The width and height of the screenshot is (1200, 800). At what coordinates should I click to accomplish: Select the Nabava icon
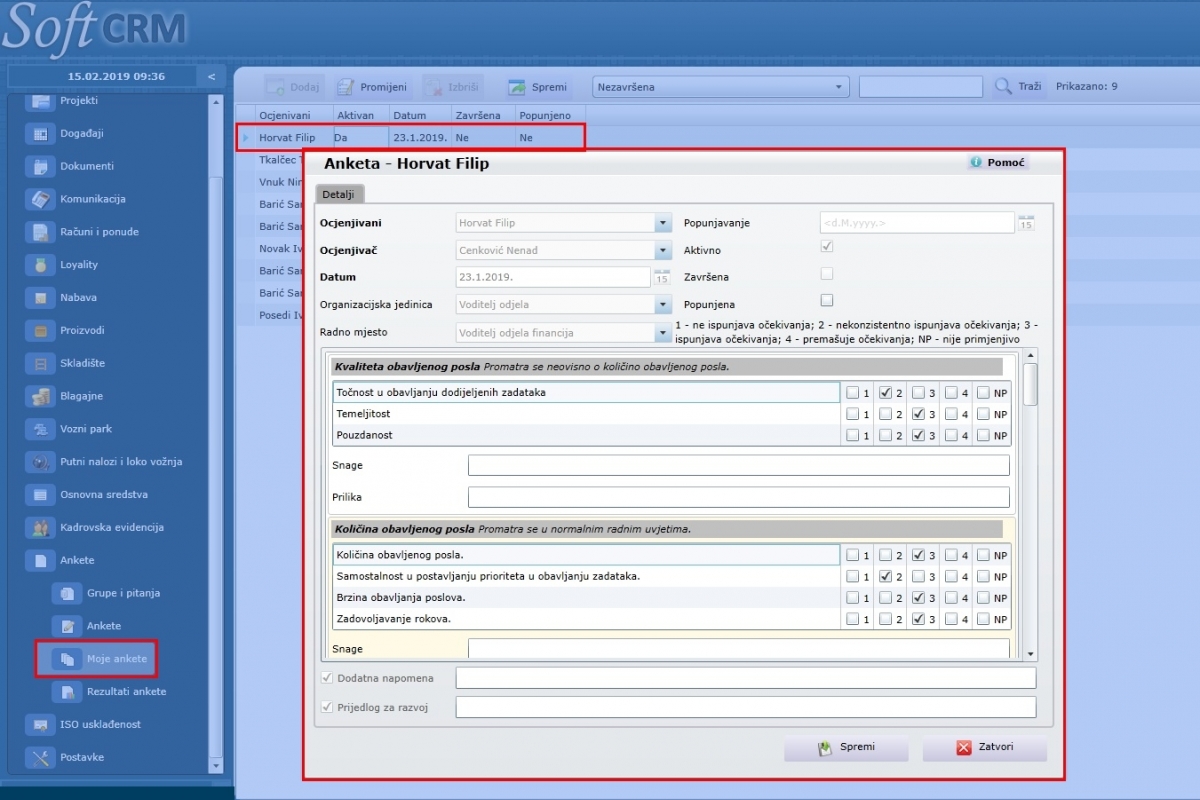click(40, 298)
